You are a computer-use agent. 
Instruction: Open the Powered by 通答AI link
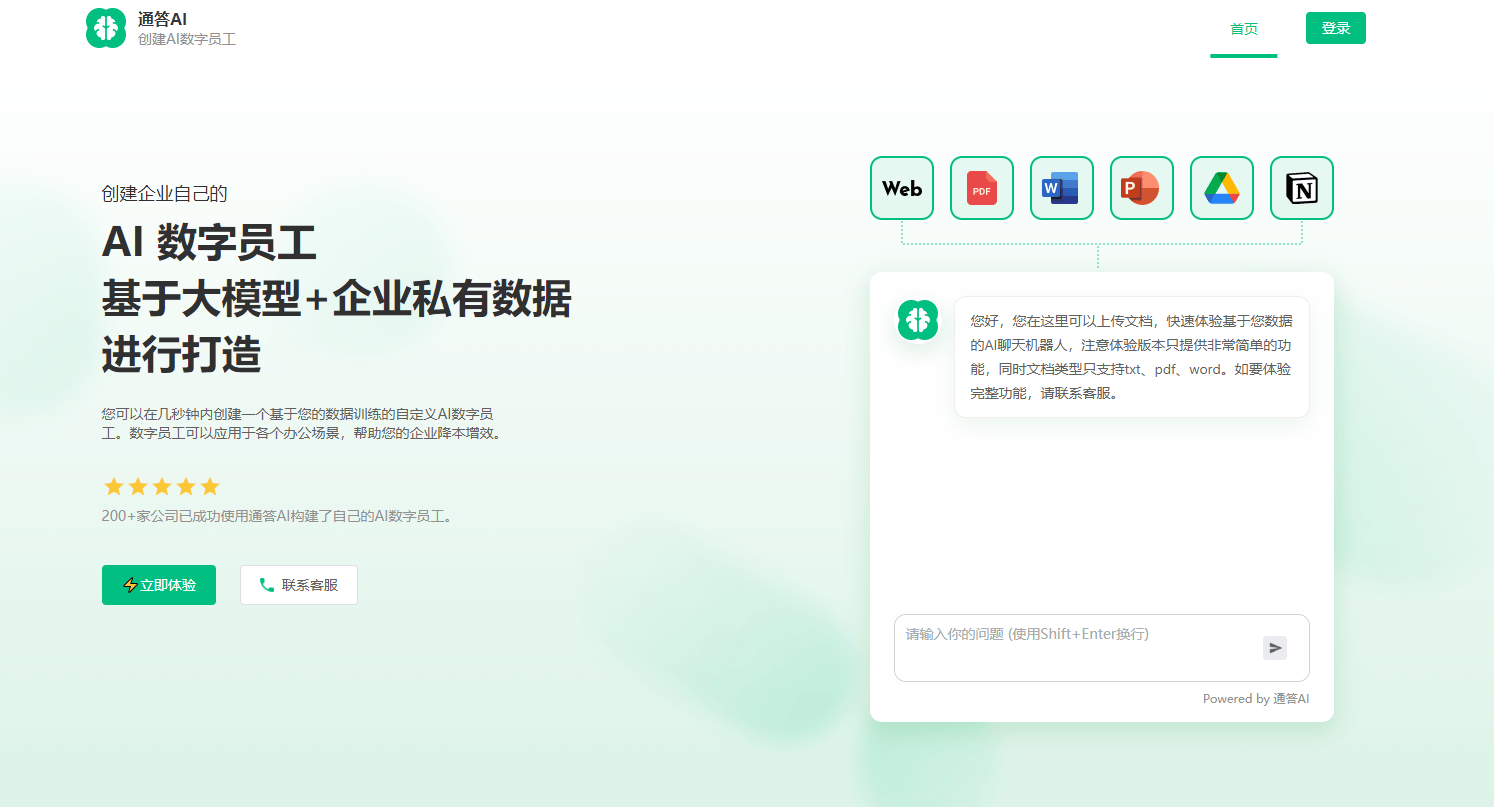[1256, 698]
